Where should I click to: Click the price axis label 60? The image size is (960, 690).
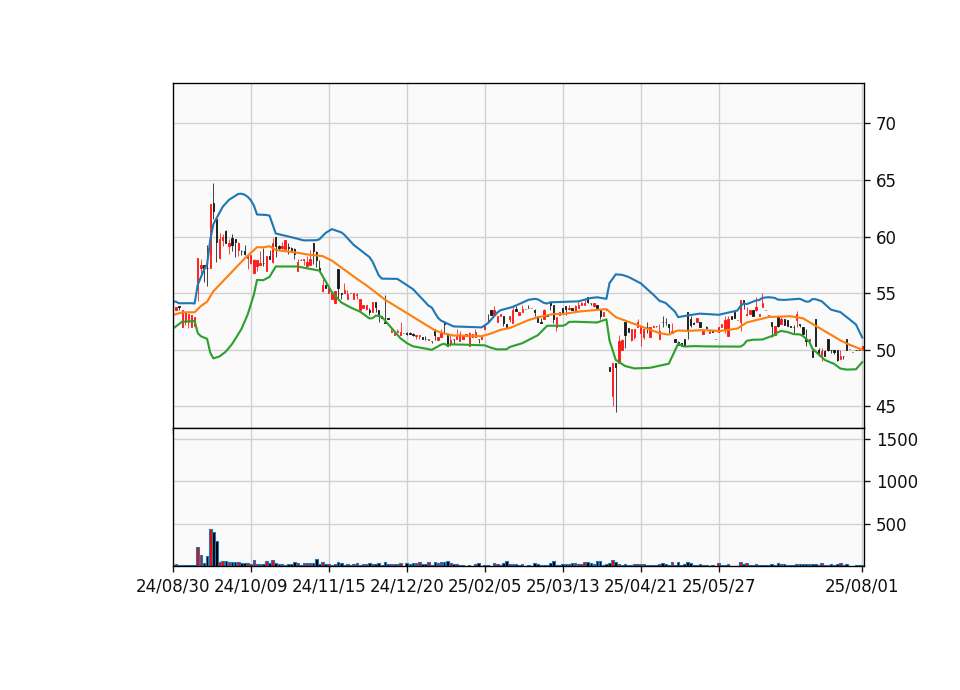886,238
